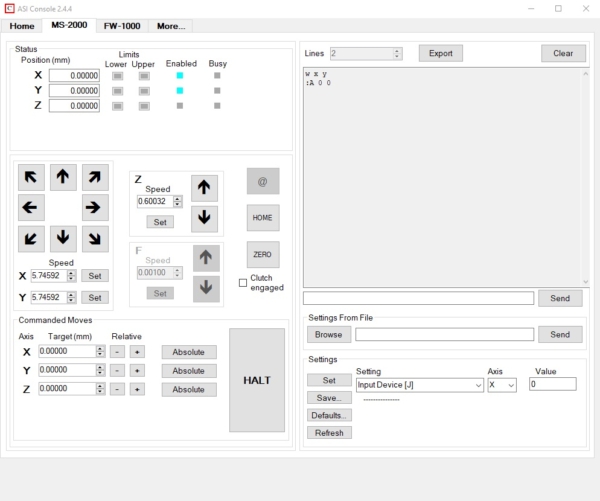Raise the Z axis with up arrow
This screenshot has width=600, height=501.
(204, 188)
